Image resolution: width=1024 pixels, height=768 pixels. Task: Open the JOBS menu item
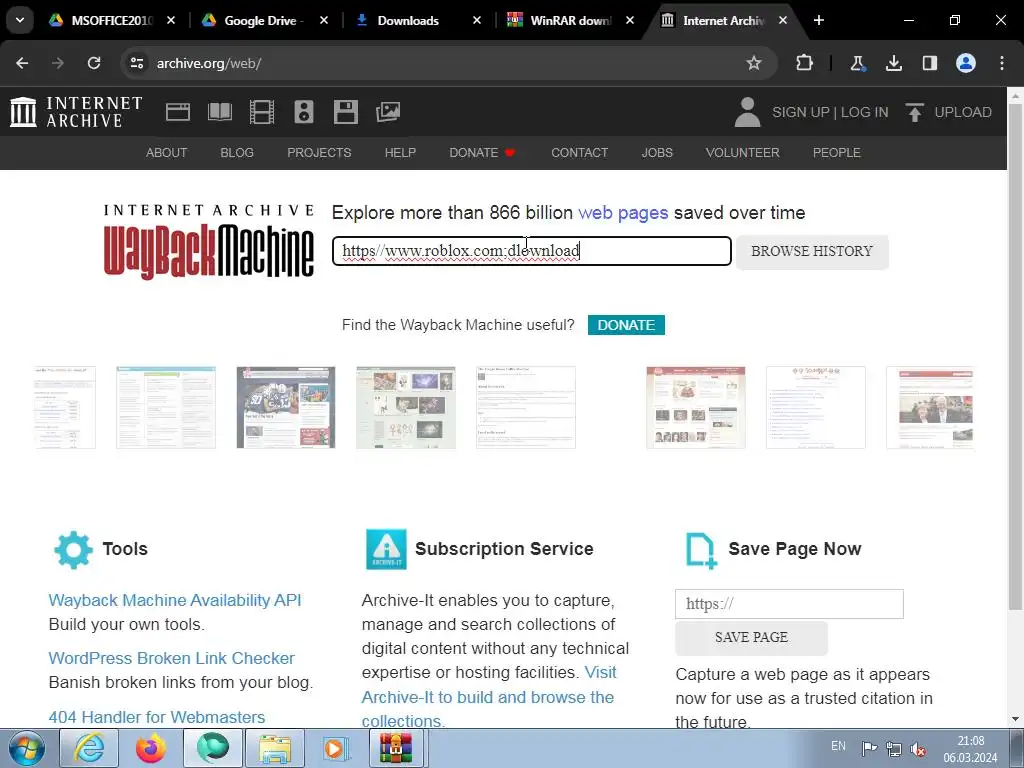click(x=657, y=152)
